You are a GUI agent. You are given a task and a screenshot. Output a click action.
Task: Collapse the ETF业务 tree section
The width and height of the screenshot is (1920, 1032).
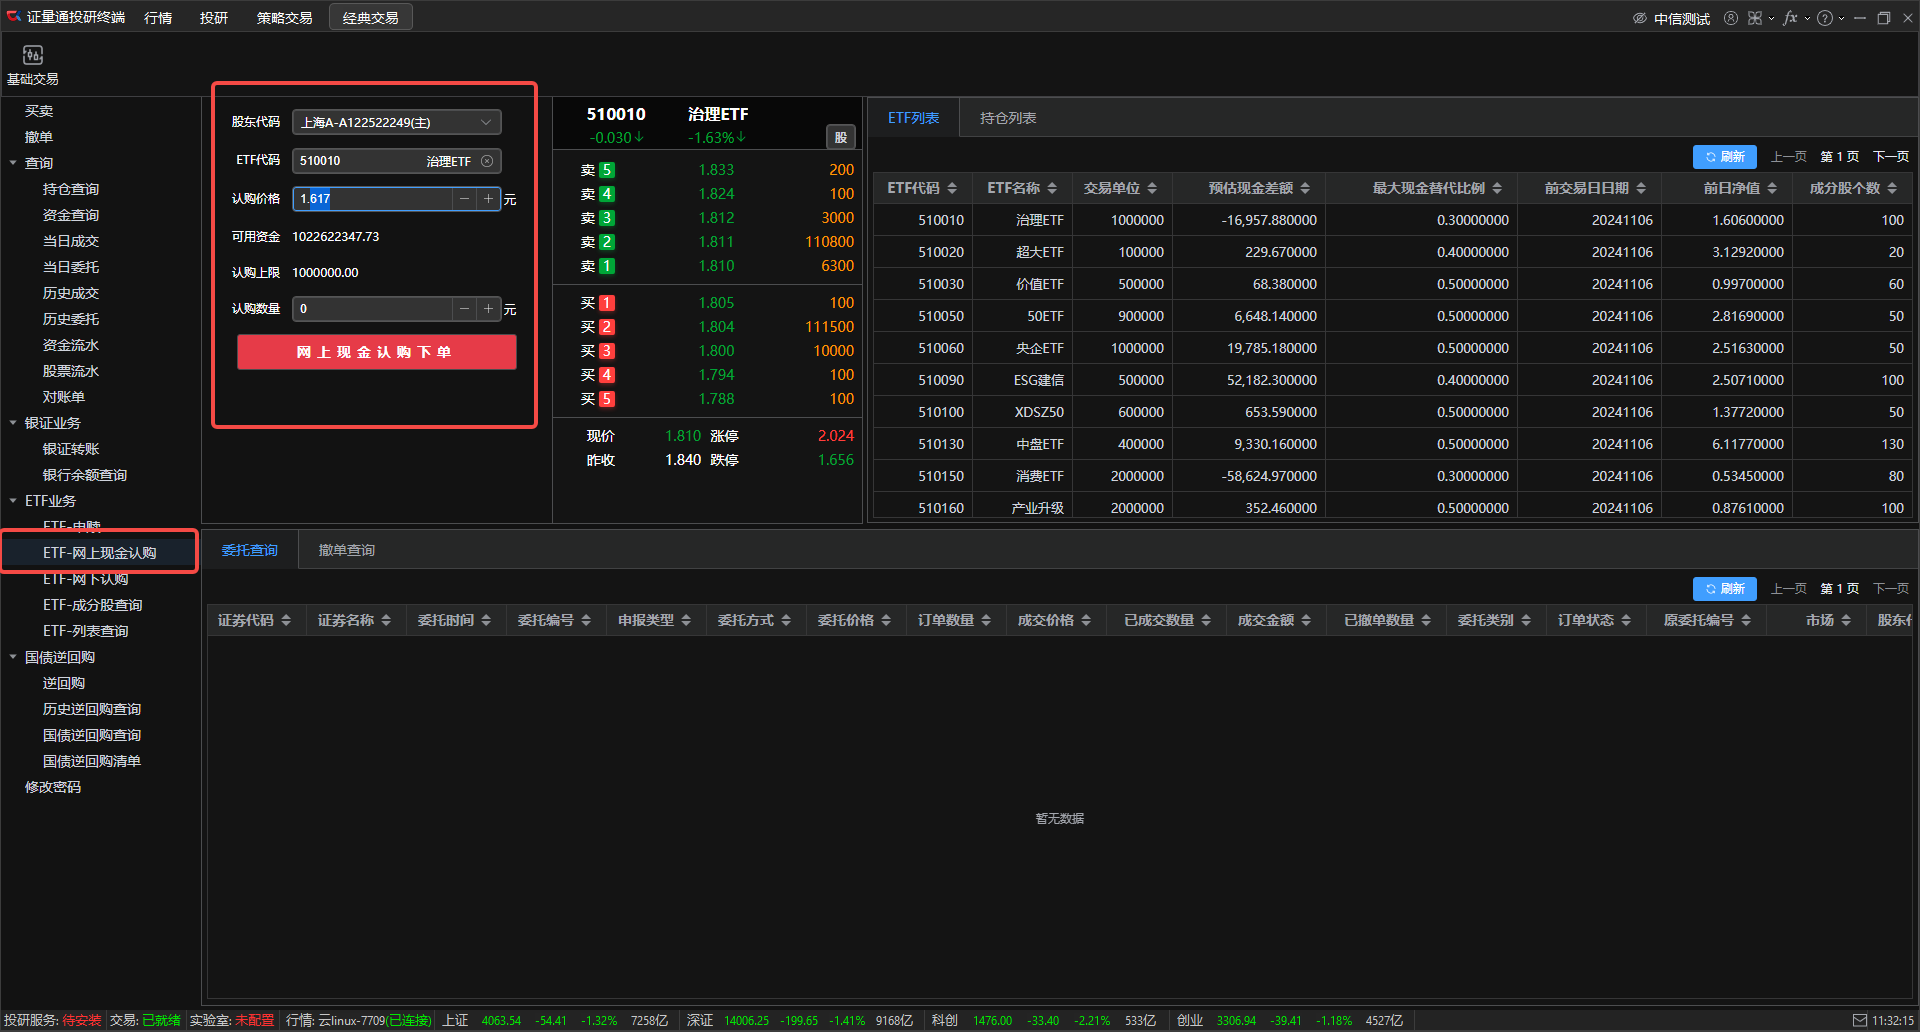click(13, 501)
